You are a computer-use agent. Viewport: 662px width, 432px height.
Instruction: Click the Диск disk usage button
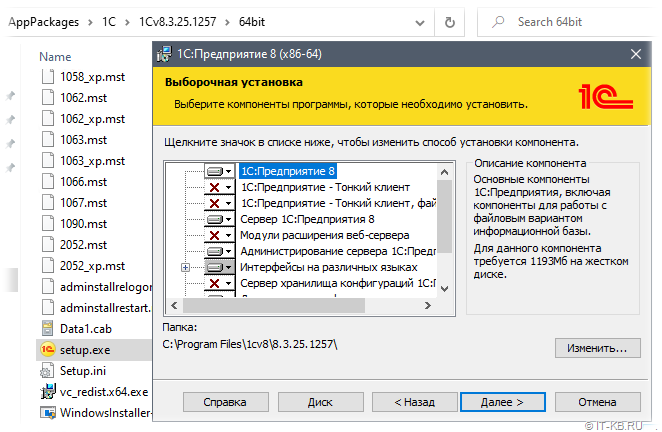(320, 402)
